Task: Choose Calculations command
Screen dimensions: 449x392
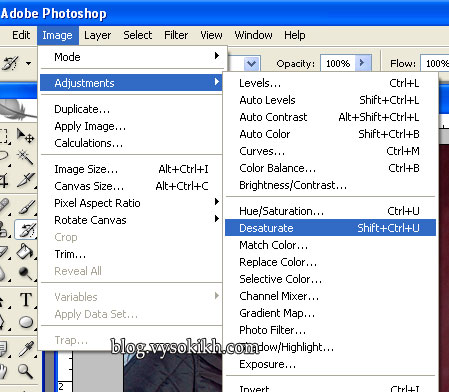Action: coord(131,143)
